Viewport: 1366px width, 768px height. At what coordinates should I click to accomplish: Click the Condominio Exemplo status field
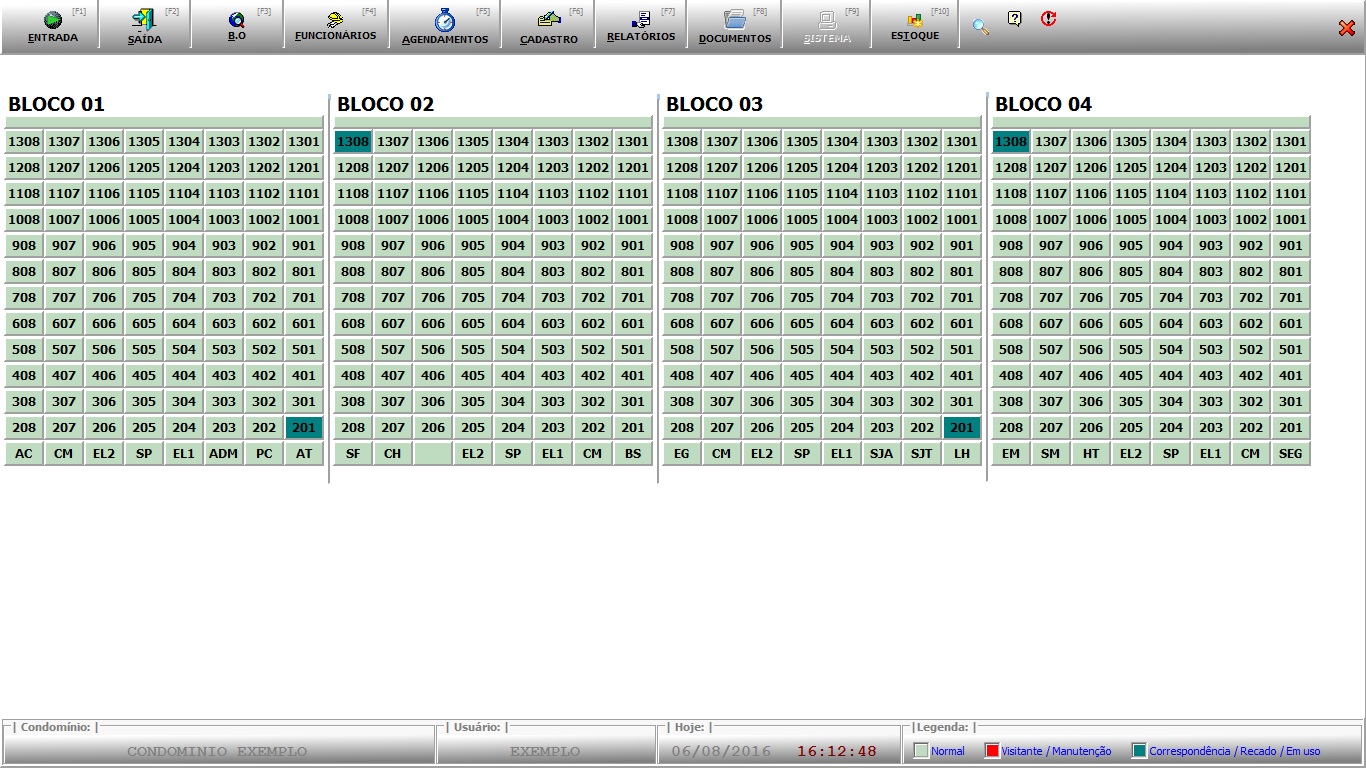coord(217,751)
